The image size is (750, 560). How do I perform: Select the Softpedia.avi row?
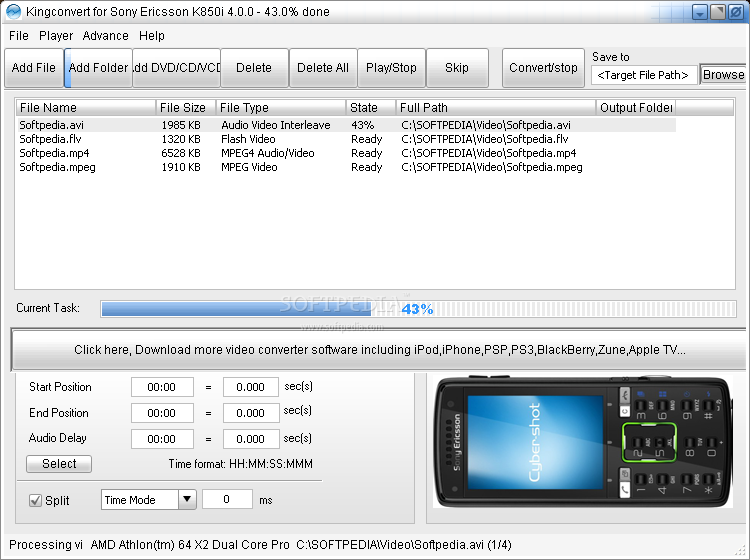(x=346, y=125)
